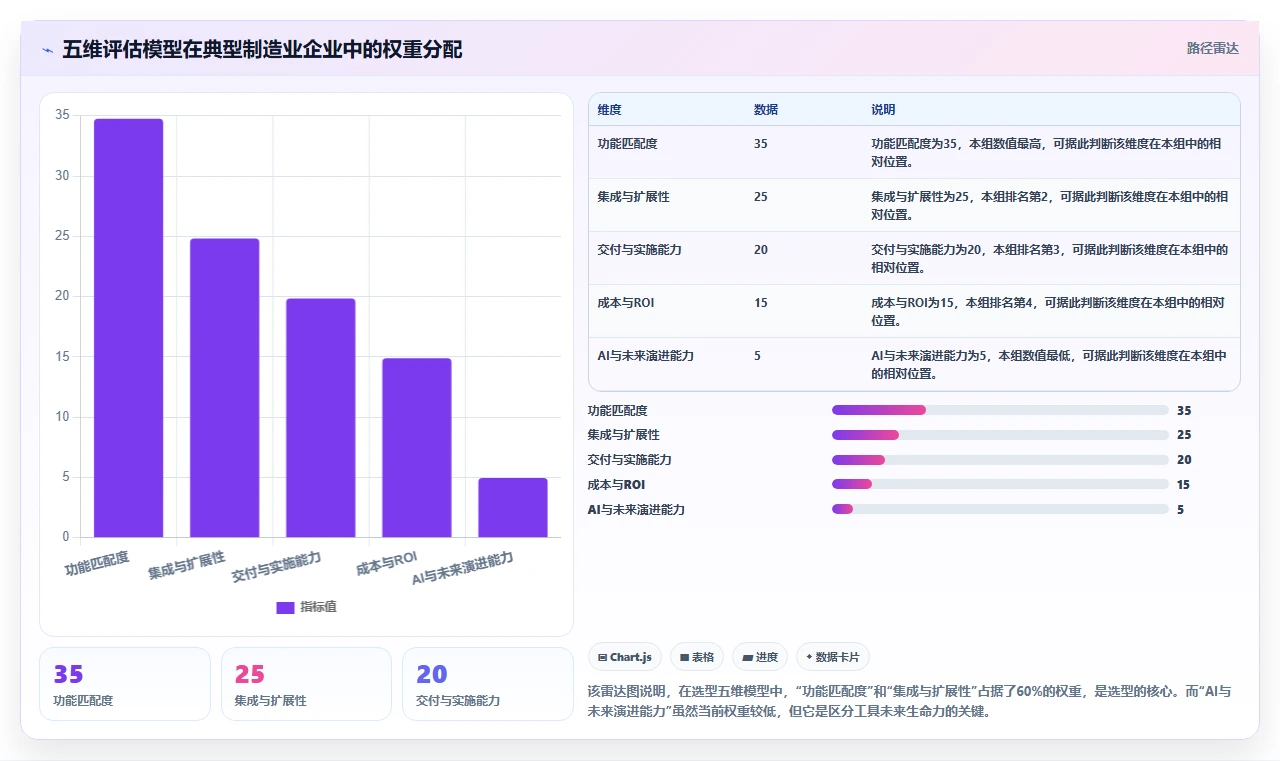Image resolution: width=1280 pixels, height=761 pixels.
Task: Click the AI与未来演进能力 bar in chart
Action: tap(512, 508)
